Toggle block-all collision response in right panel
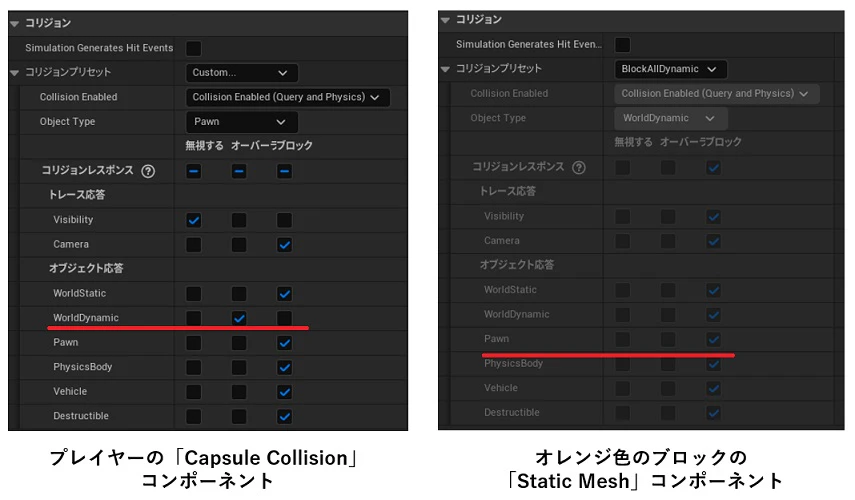 pyautogui.click(x=713, y=168)
